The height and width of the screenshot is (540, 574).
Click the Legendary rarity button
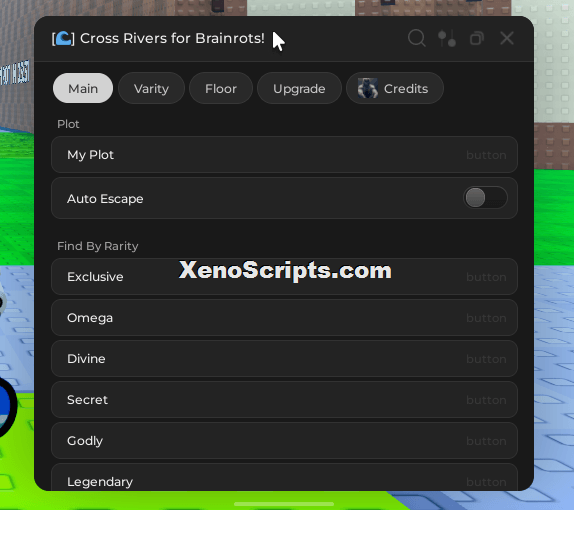click(x=284, y=477)
